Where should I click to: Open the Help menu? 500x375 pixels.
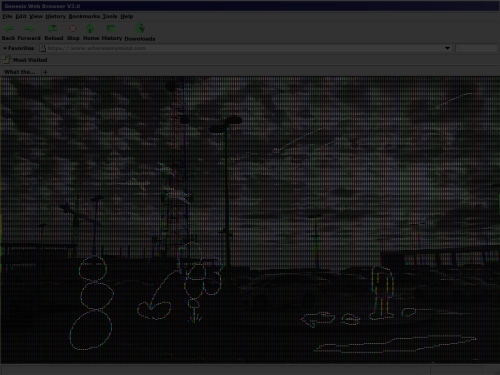click(127, 16)
